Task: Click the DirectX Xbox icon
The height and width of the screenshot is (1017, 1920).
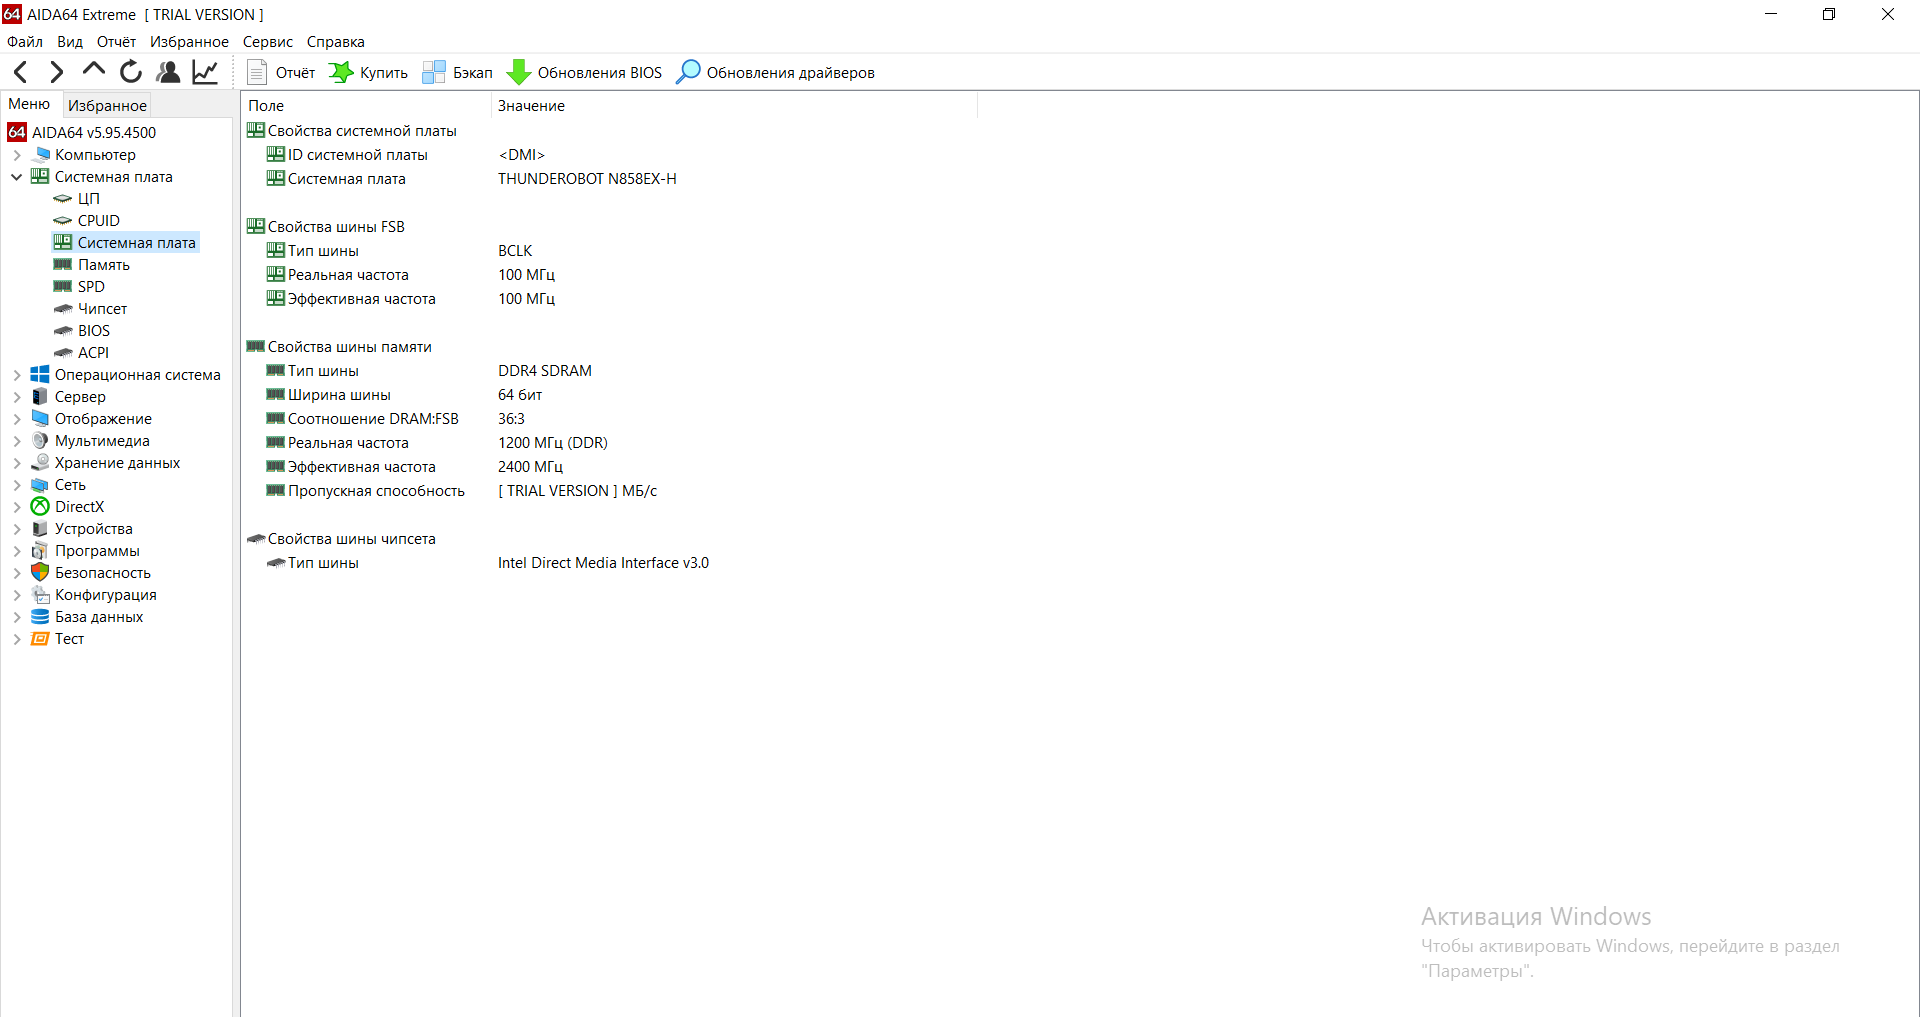Action: (x=40, y=507)
